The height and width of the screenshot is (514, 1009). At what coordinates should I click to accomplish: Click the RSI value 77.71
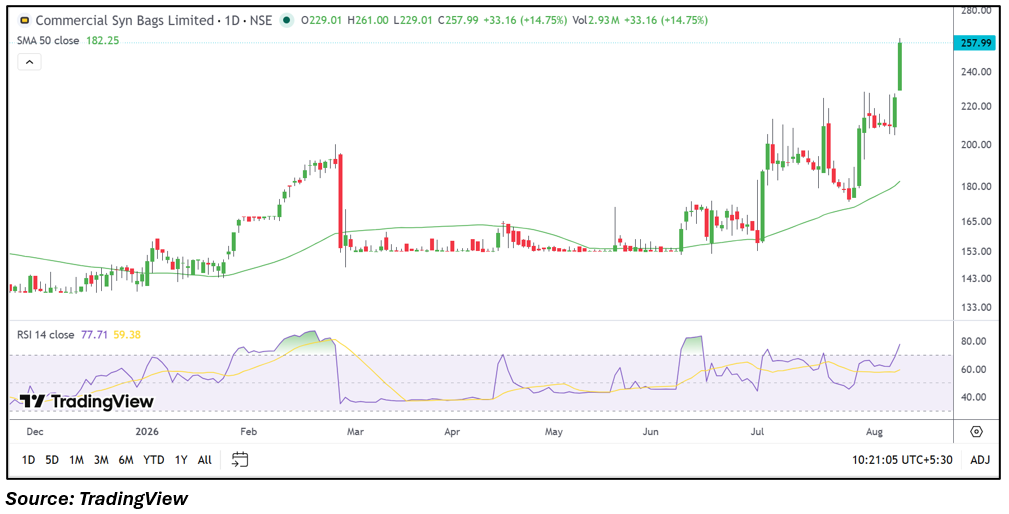94,335
